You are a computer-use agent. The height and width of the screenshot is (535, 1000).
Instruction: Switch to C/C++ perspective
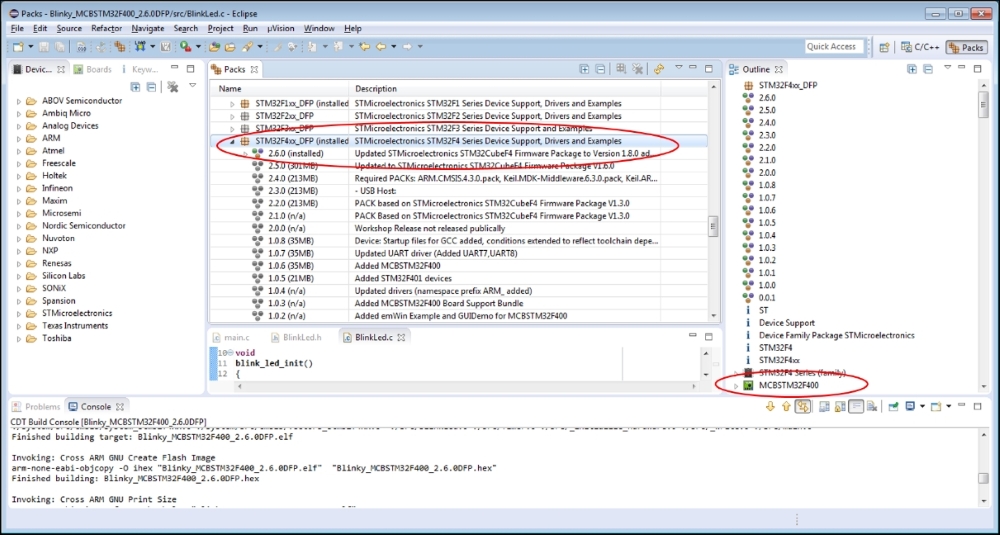[917, 47]
